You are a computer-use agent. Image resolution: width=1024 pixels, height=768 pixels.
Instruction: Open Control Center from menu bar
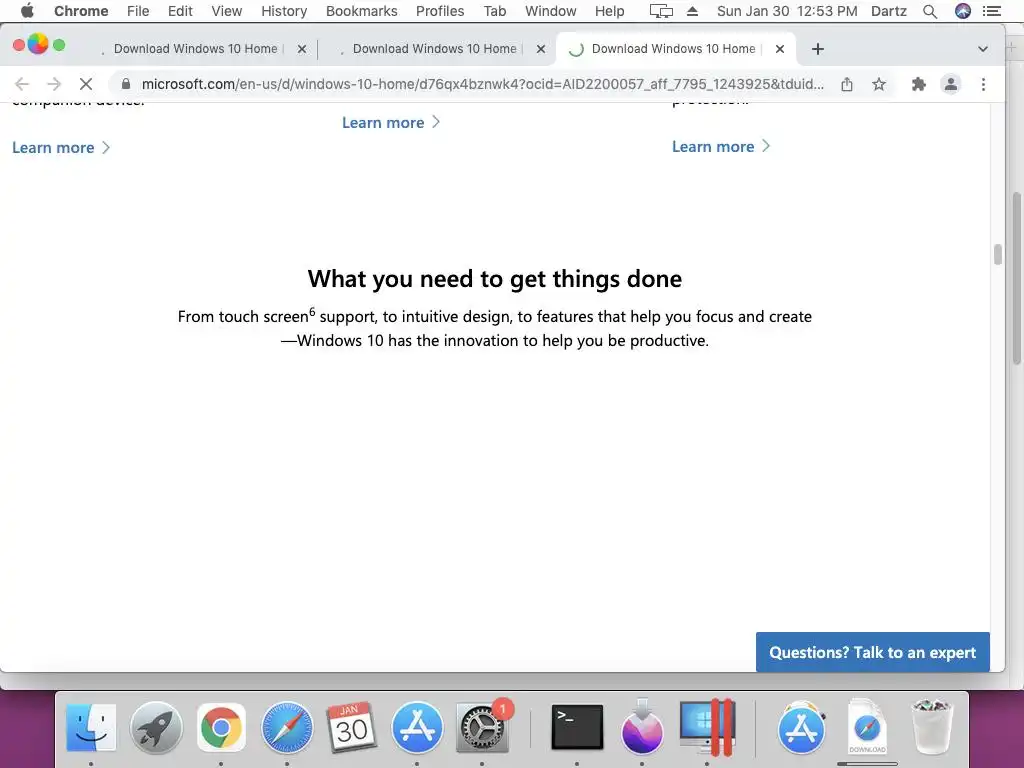[992, 11]
